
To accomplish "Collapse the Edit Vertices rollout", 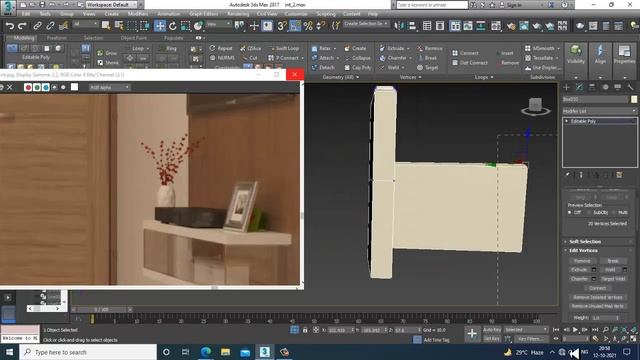I will tap(583, 251).
